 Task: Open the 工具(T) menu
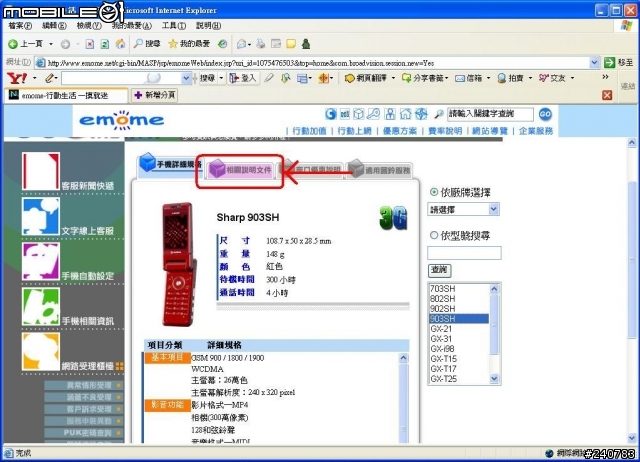(174, 26)
